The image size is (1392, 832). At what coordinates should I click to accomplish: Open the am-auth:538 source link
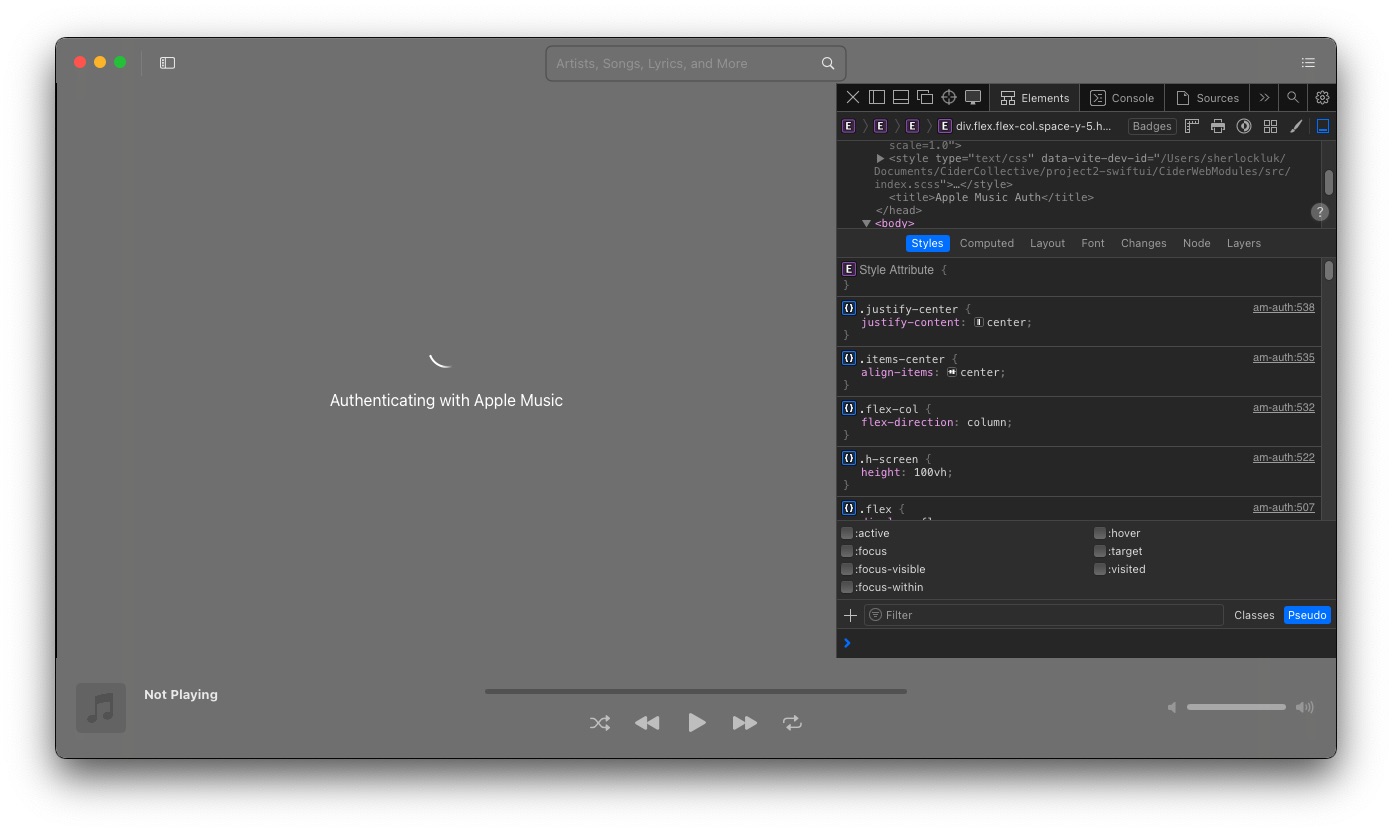pos(1284,308)
